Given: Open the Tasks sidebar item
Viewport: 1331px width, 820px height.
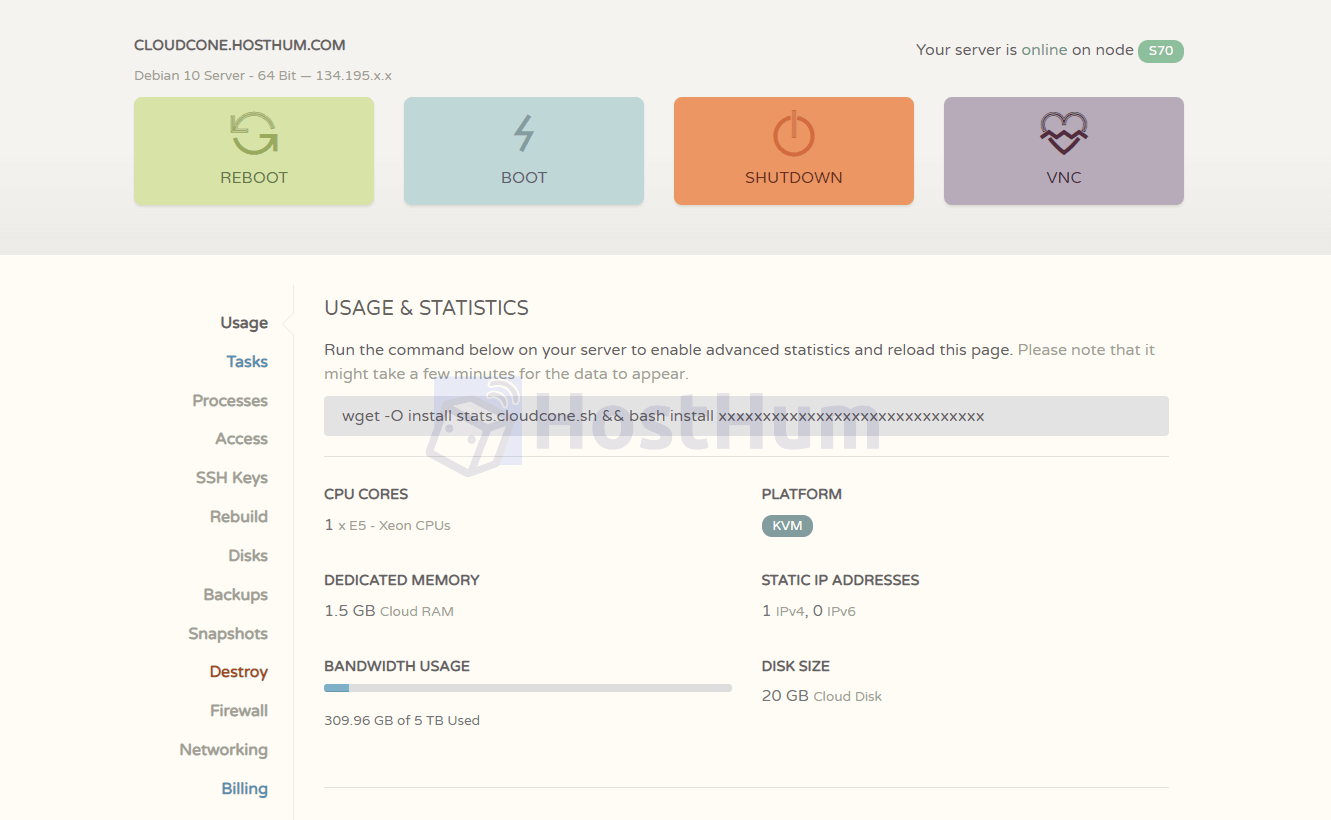Looking at the screenshot, I should pos(247,362).
